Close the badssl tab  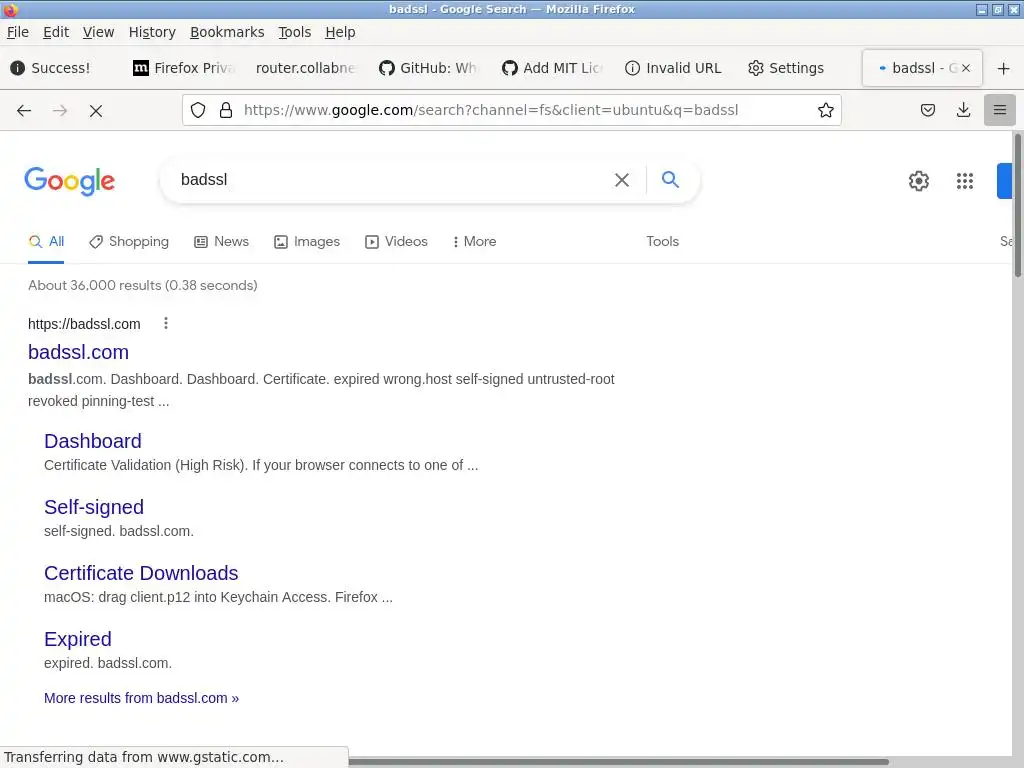[966, 68]
